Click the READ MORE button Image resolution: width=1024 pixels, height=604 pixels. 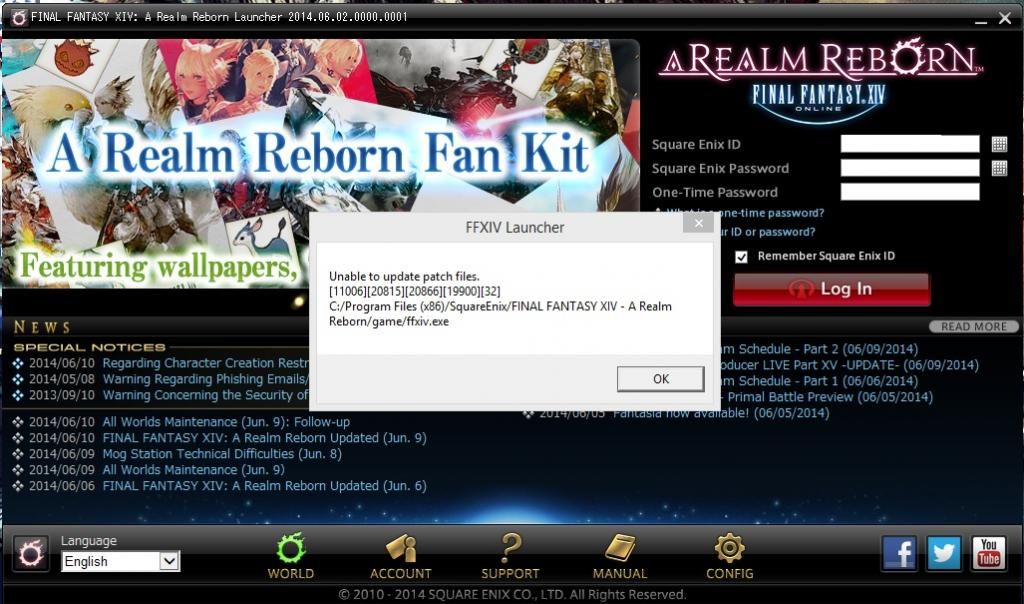click(x=973, y=326)
